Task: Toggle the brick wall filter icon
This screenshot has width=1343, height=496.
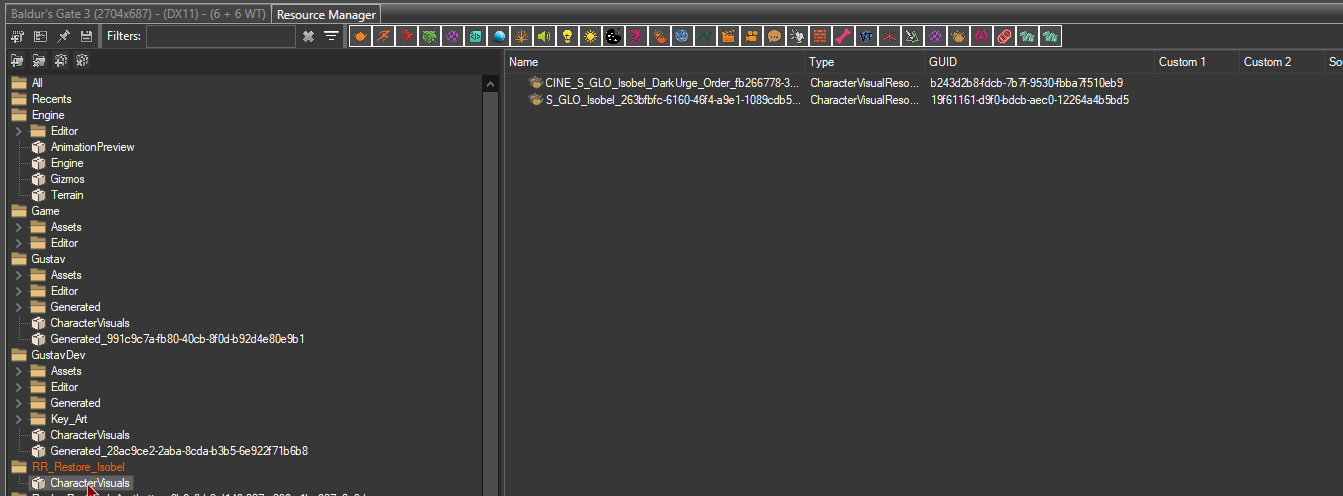Action: coord(819,36)
